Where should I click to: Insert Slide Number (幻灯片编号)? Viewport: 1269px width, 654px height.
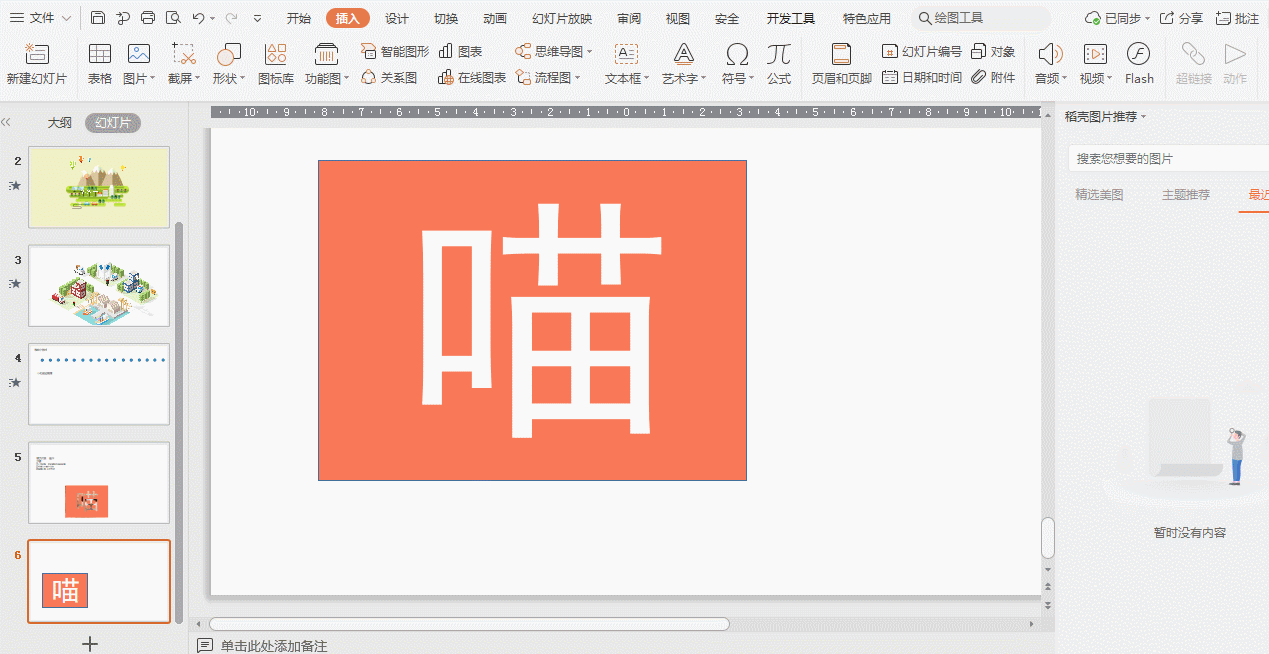[922, 51]
